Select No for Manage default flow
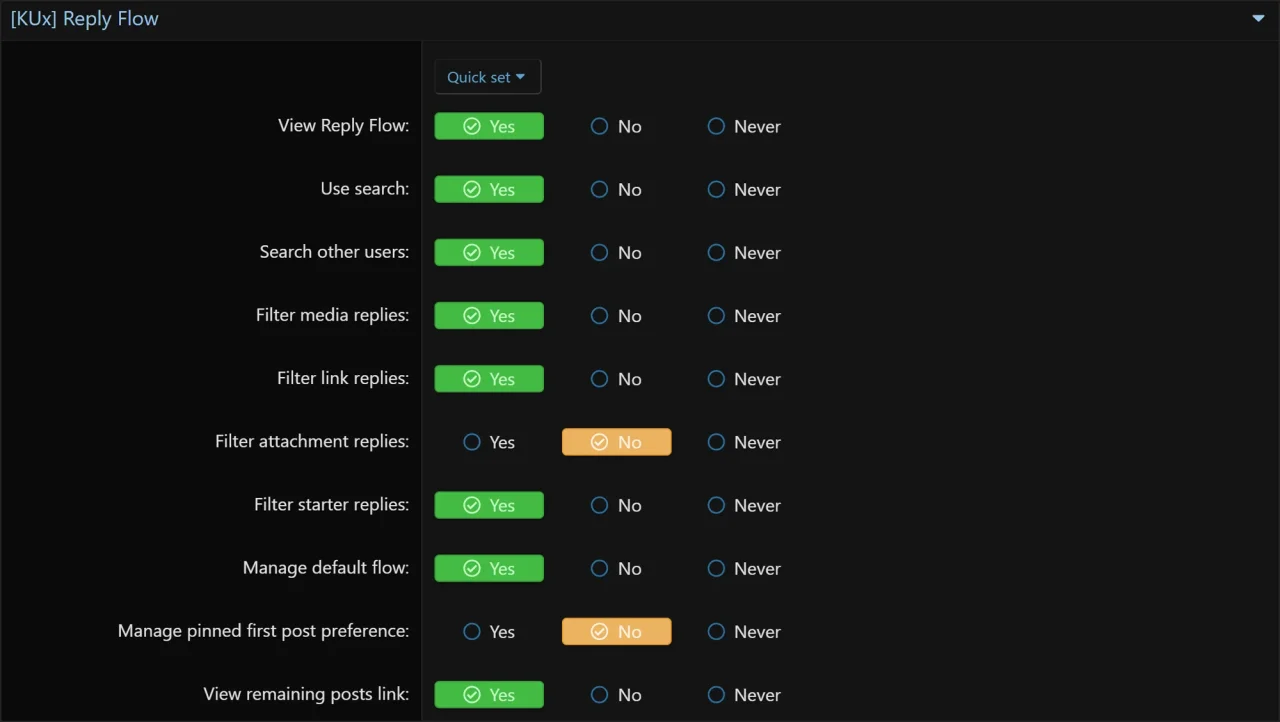 pos(616,568)
